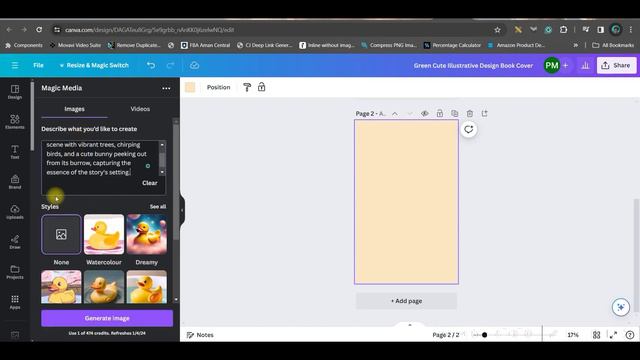640x360 pixels.
Task: Redo the last action
Action: point(171,65)
